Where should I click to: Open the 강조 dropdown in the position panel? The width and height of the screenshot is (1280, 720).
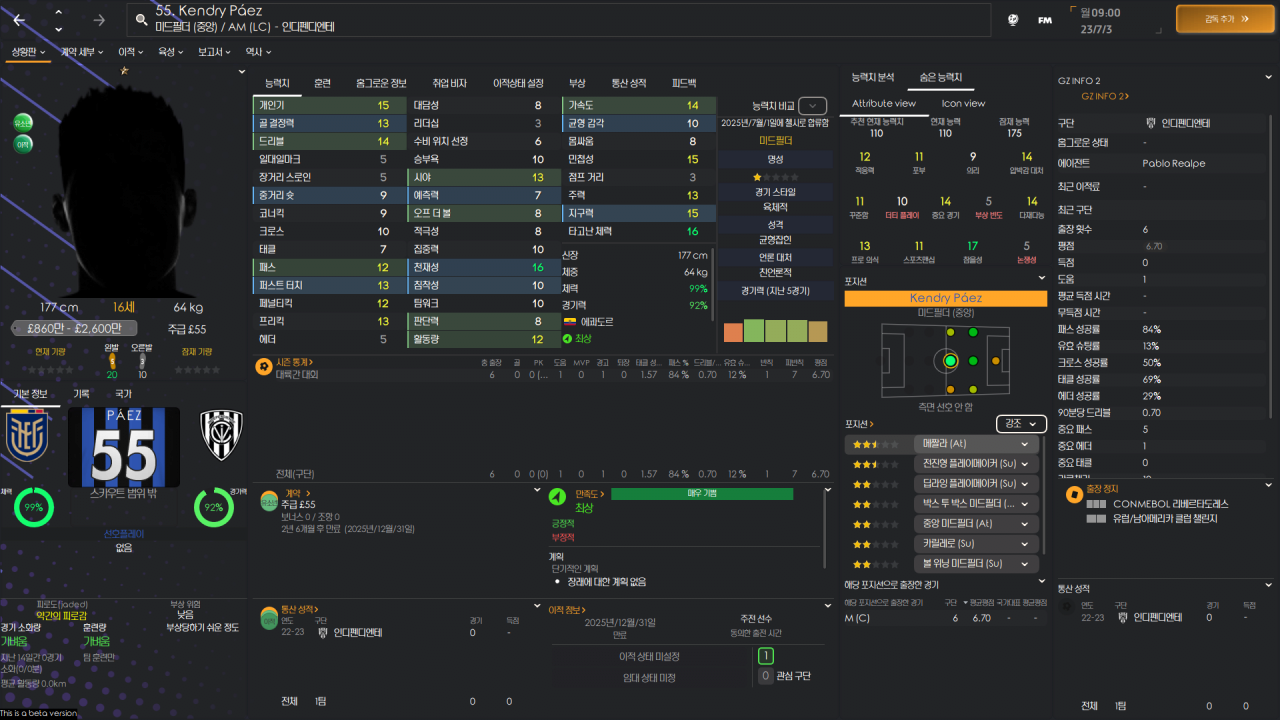(1021, 423)
